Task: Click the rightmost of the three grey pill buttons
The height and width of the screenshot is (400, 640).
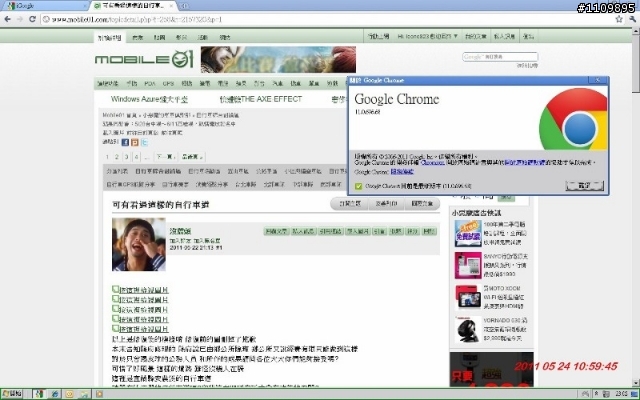Action: (x=422, y=203)
